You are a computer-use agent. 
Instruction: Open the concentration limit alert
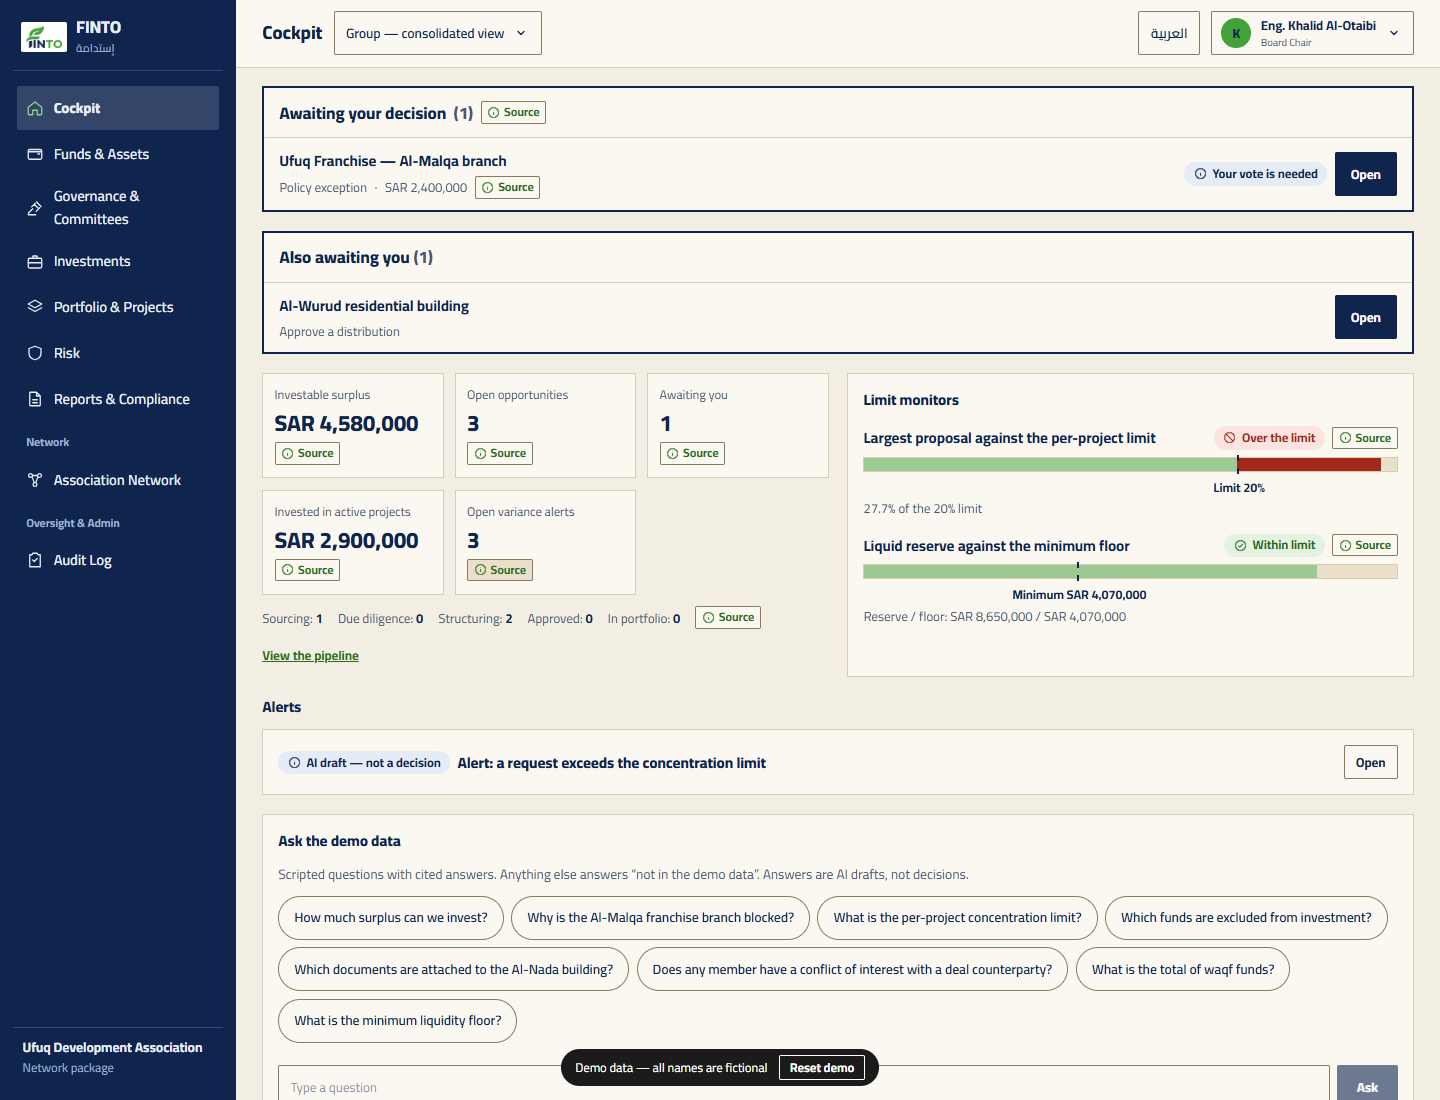pos(1371,762)
